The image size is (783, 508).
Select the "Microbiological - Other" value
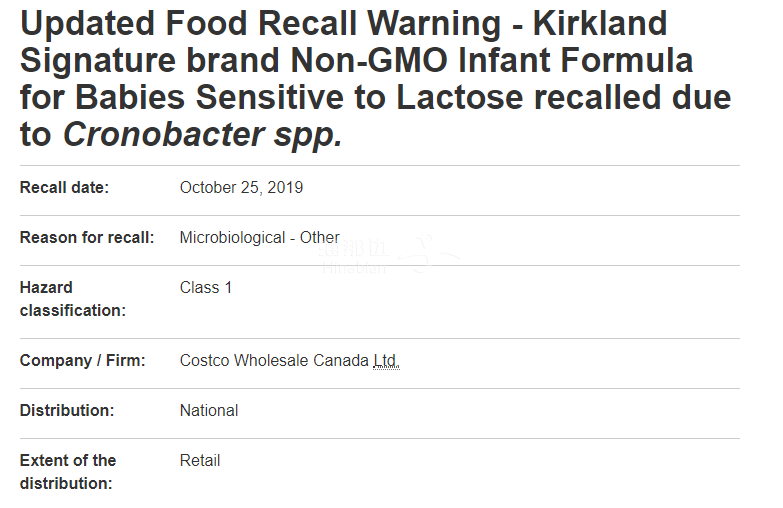260,237
